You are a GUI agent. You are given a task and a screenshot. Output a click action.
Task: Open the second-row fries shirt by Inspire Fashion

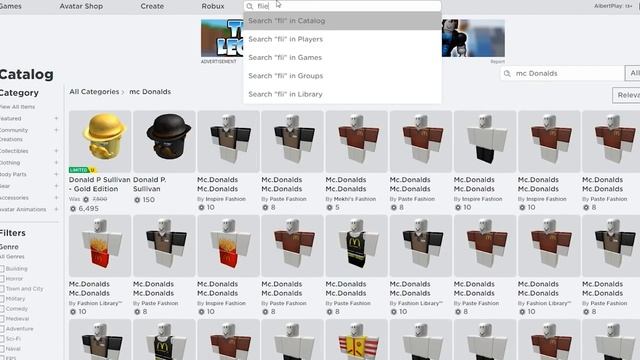tap(228, 246)
